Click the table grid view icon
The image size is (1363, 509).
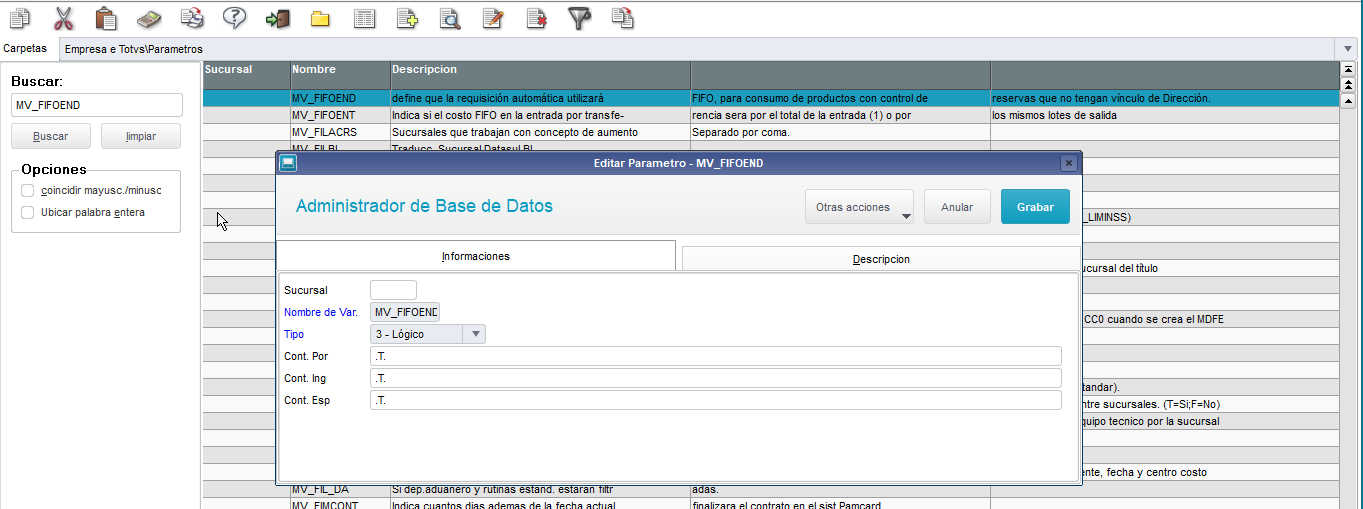(x=364, y=18)
